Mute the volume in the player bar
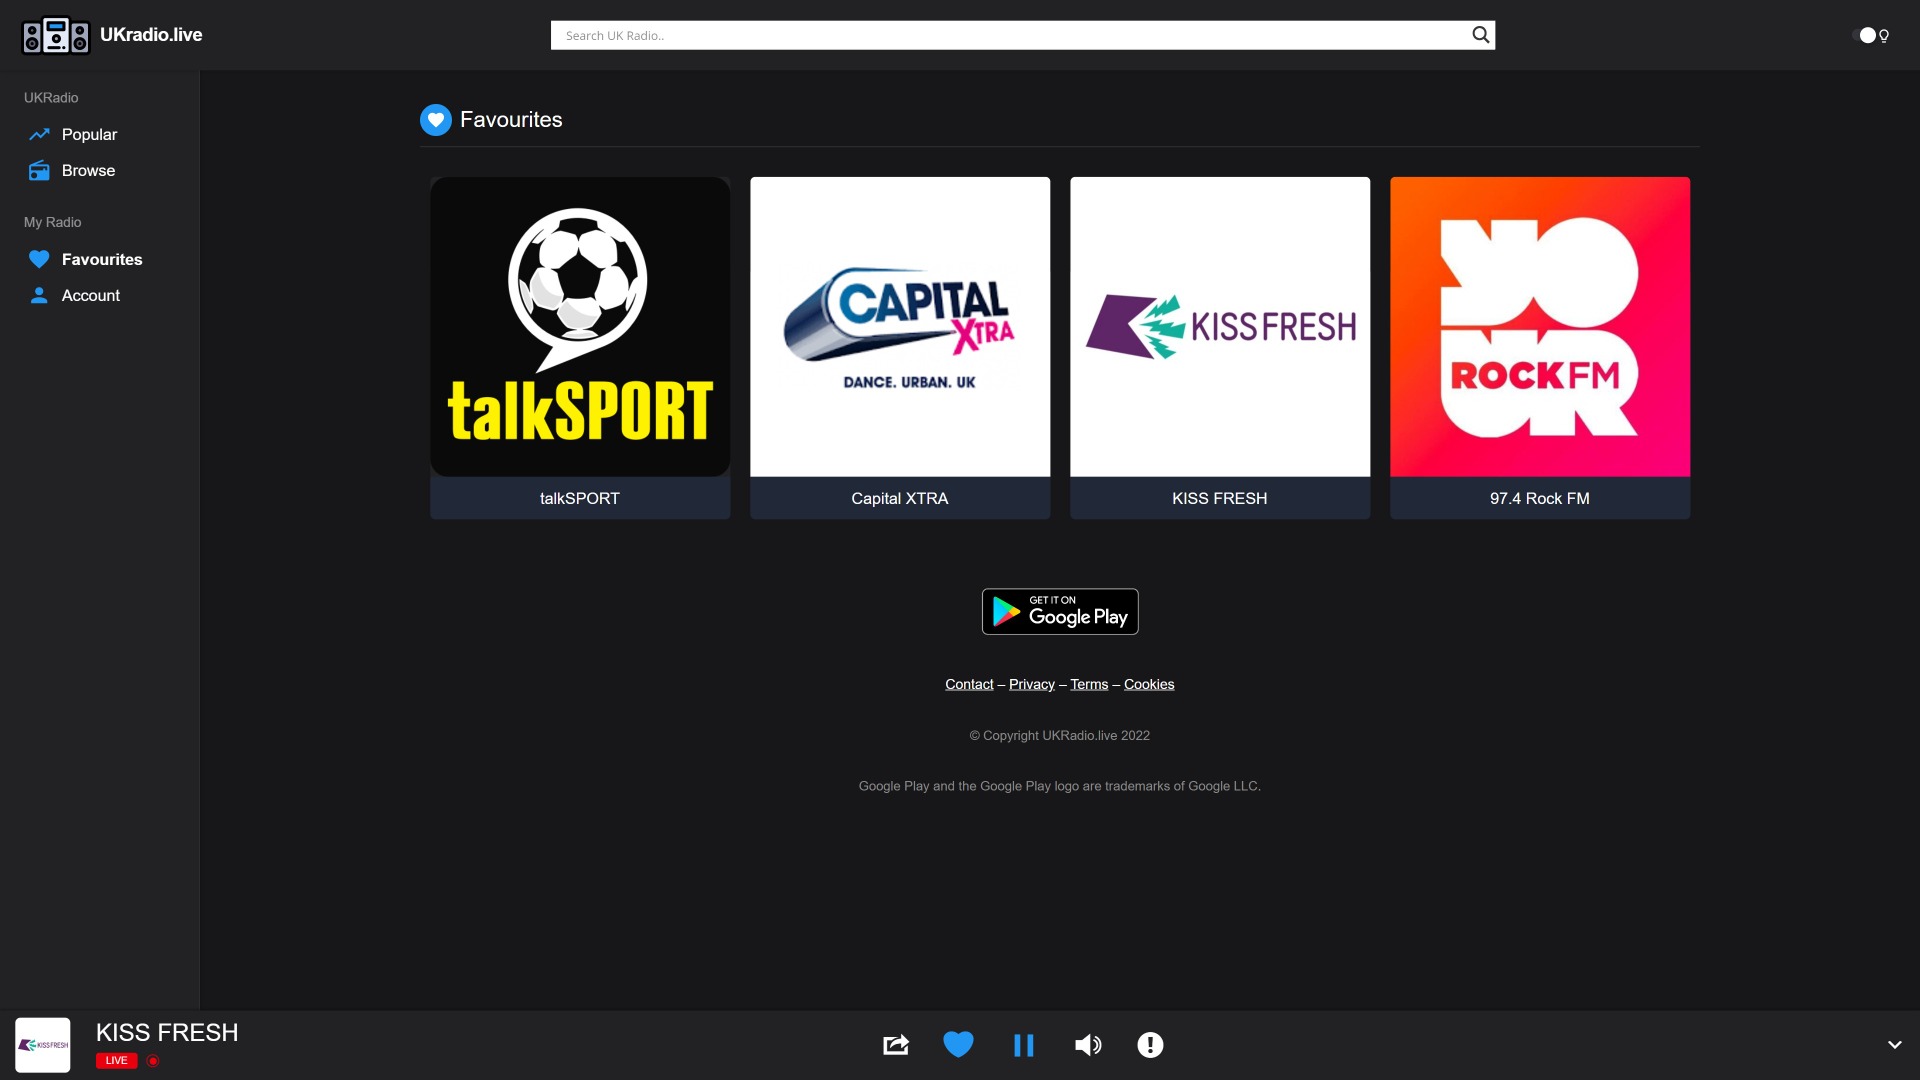Screen dimensions: 1920x1080 (1088, 1044)
